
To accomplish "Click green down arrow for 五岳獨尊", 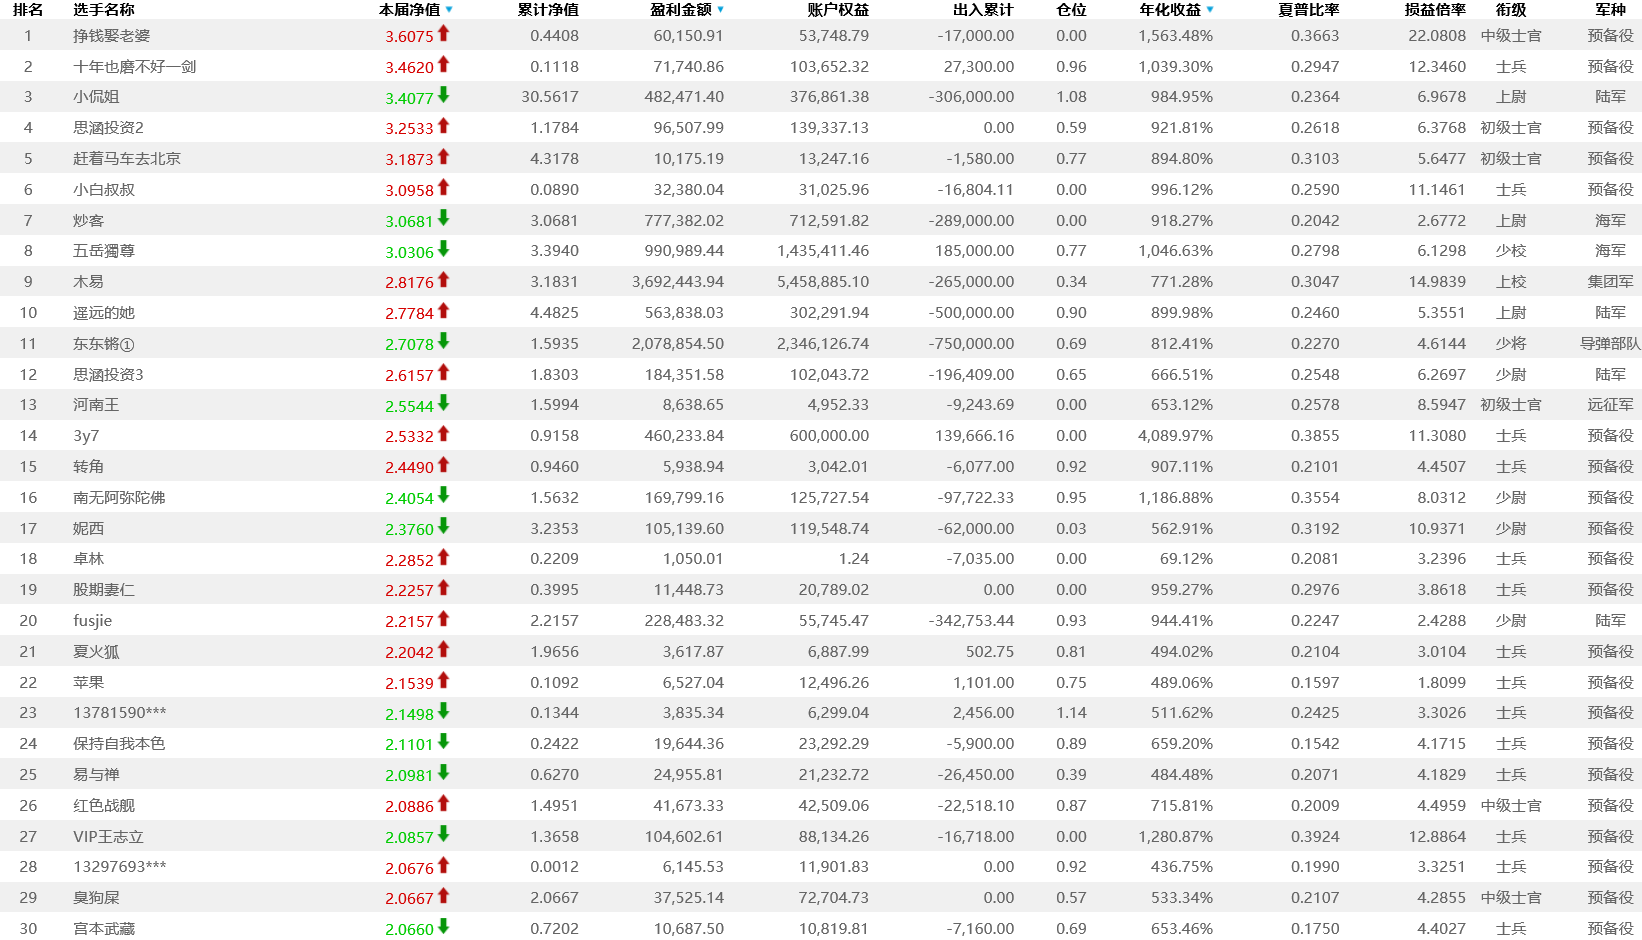I will tap(443, 249).
